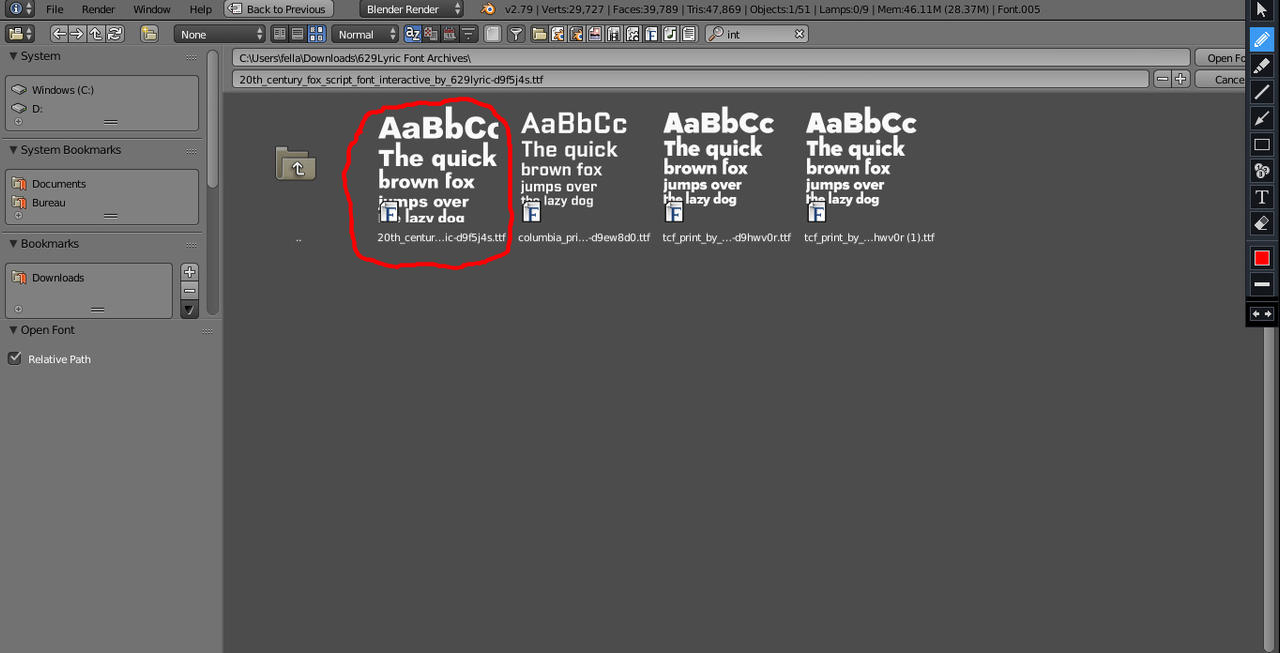Create a new directory
The height and width of the screenshot is (653, 1280).
point(149,34)
